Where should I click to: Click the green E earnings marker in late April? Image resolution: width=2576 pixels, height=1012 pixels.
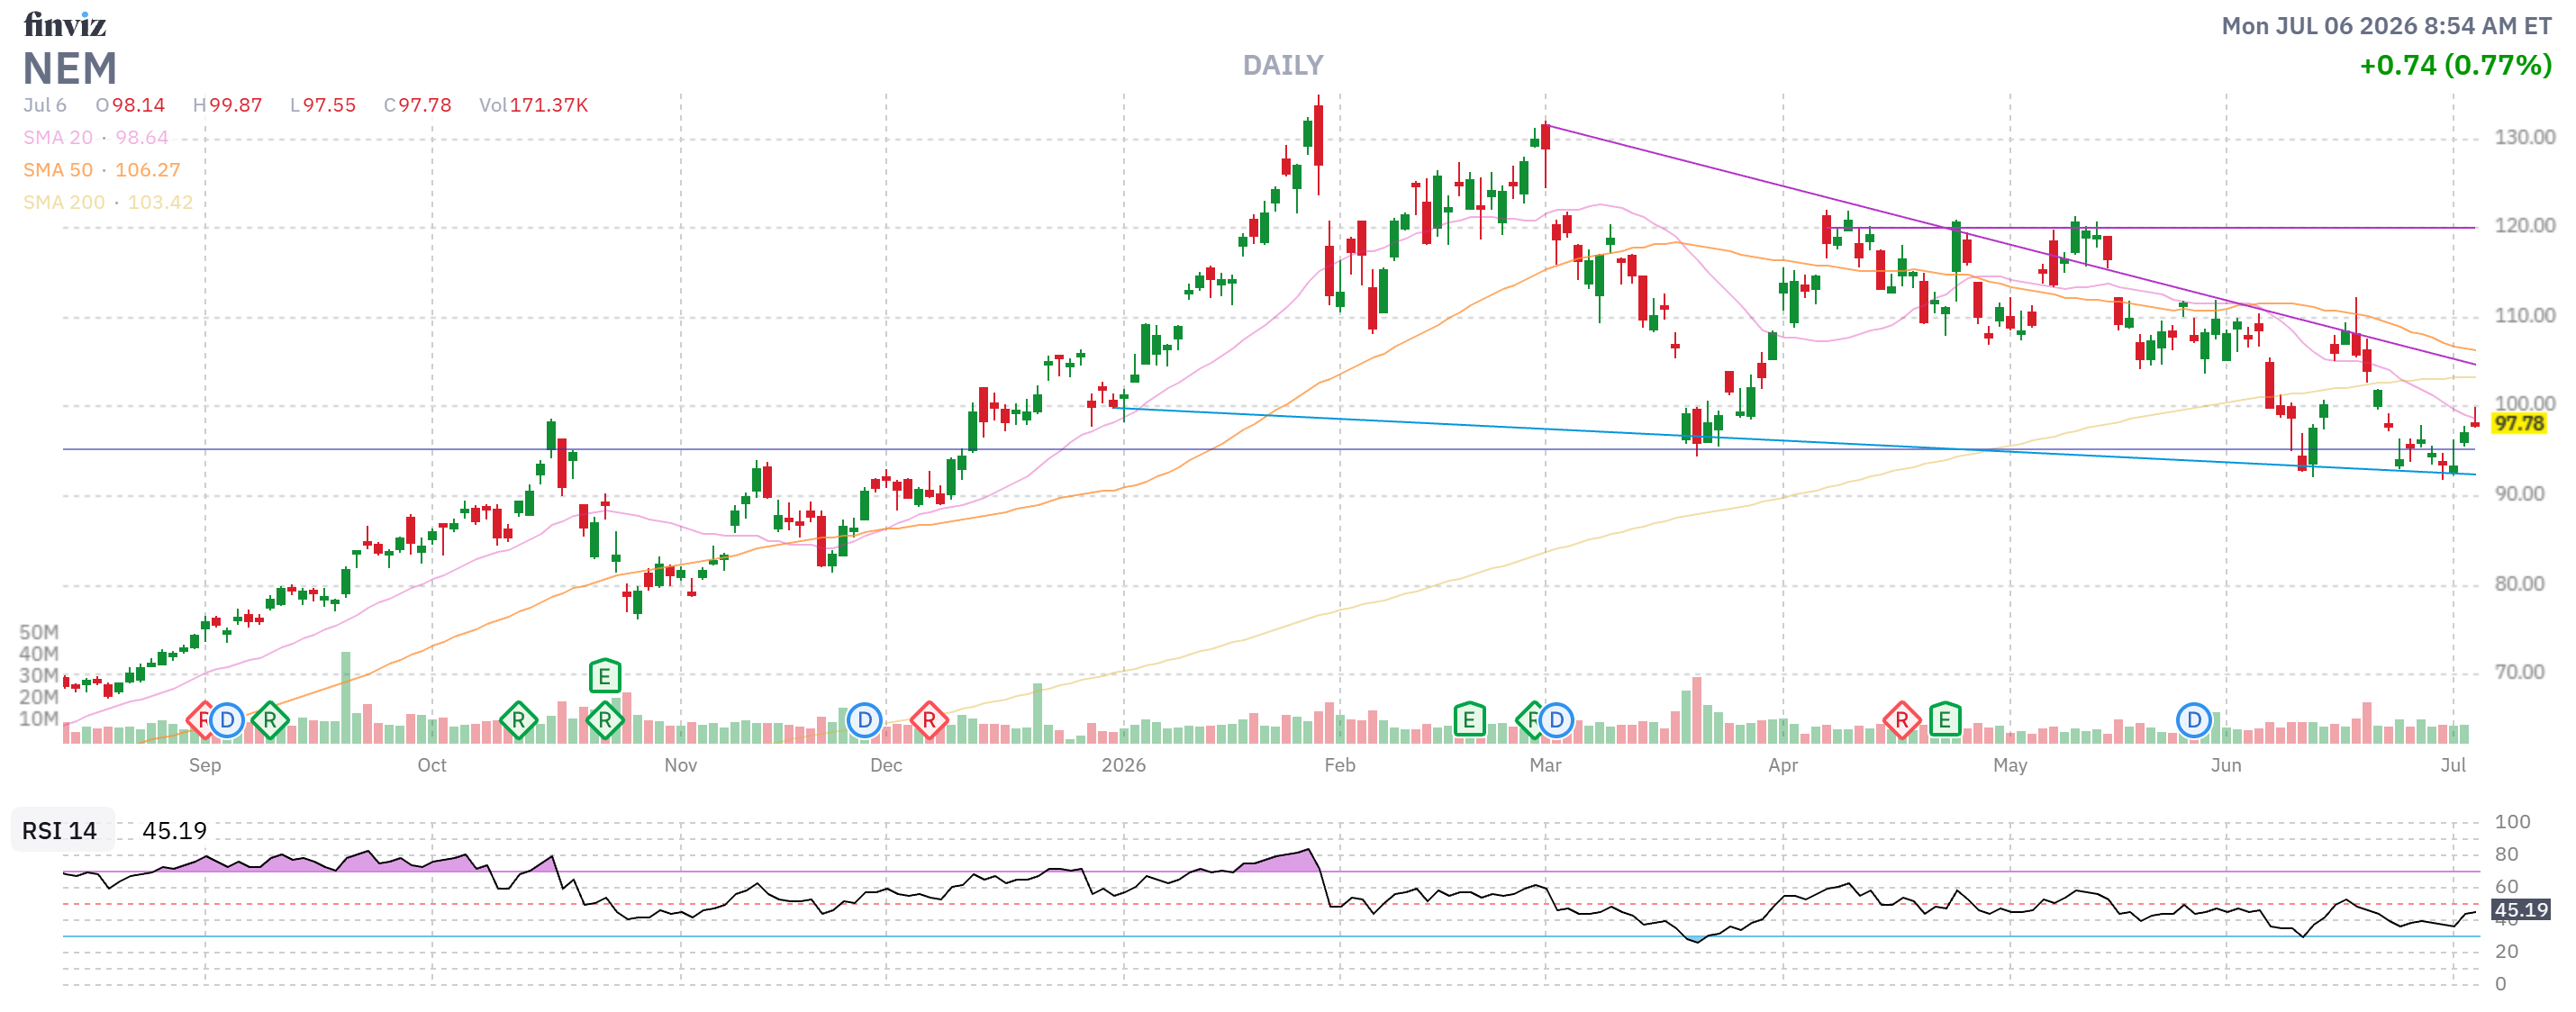coord(1945,720)
